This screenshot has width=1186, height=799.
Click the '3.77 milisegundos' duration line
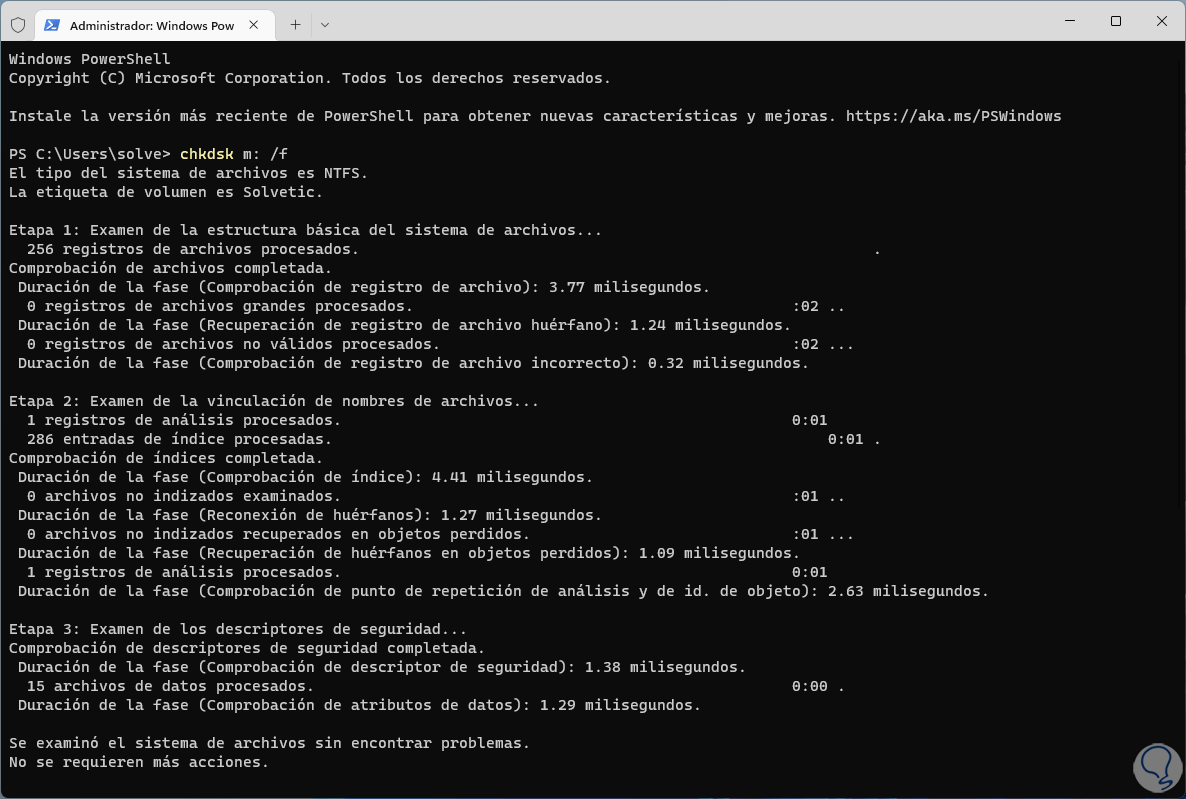click(x=364, y=287)
